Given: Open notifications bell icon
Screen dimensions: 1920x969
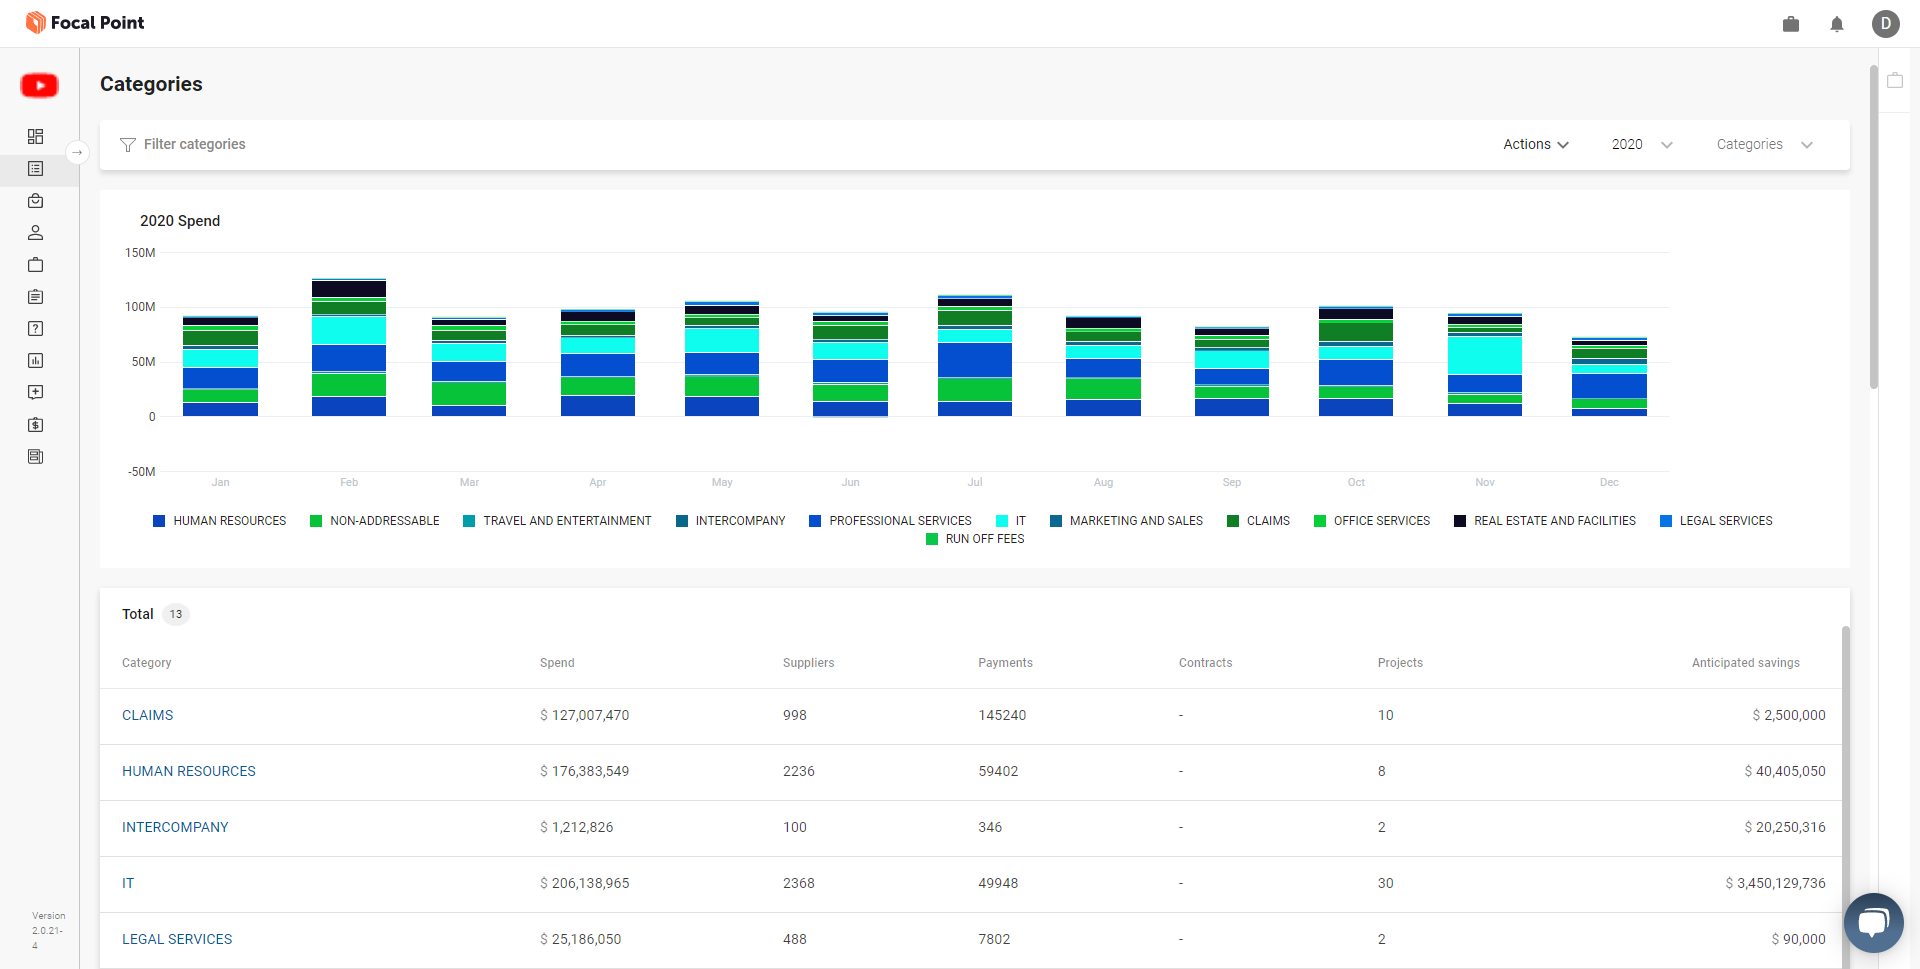Looking at the screenshot, I should coord(1837,24).
